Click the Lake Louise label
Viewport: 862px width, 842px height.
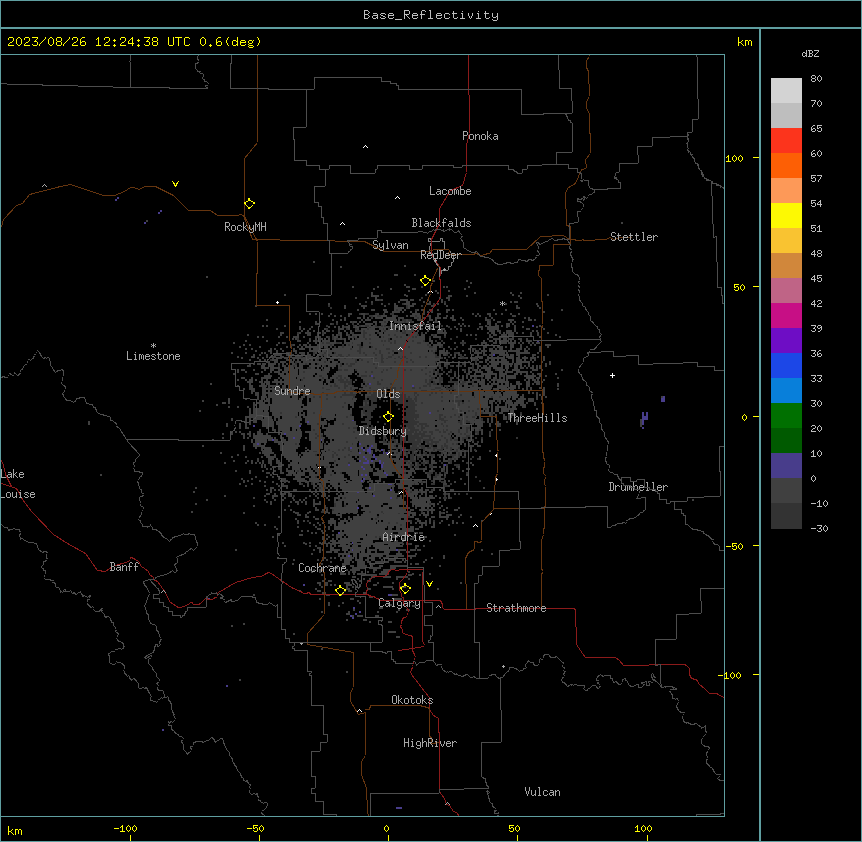coord(18,484)
